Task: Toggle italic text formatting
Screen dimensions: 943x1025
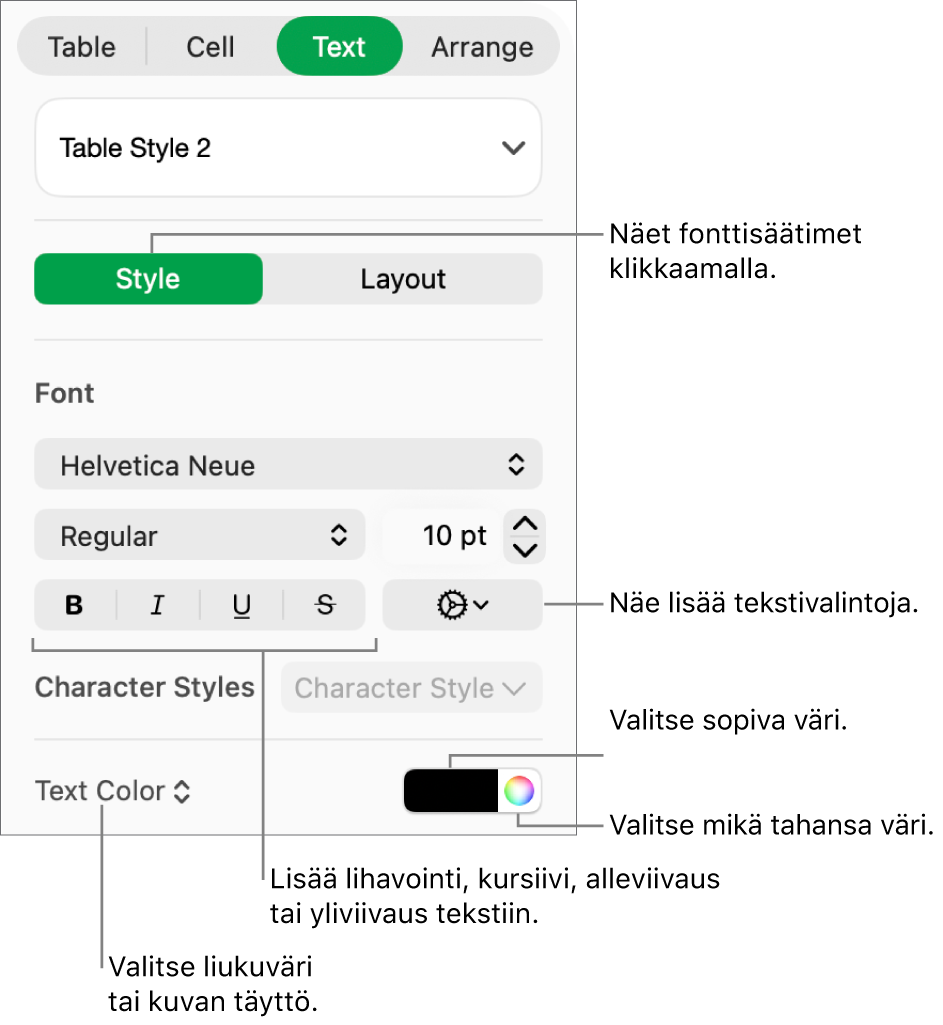Action: point(157,605)
